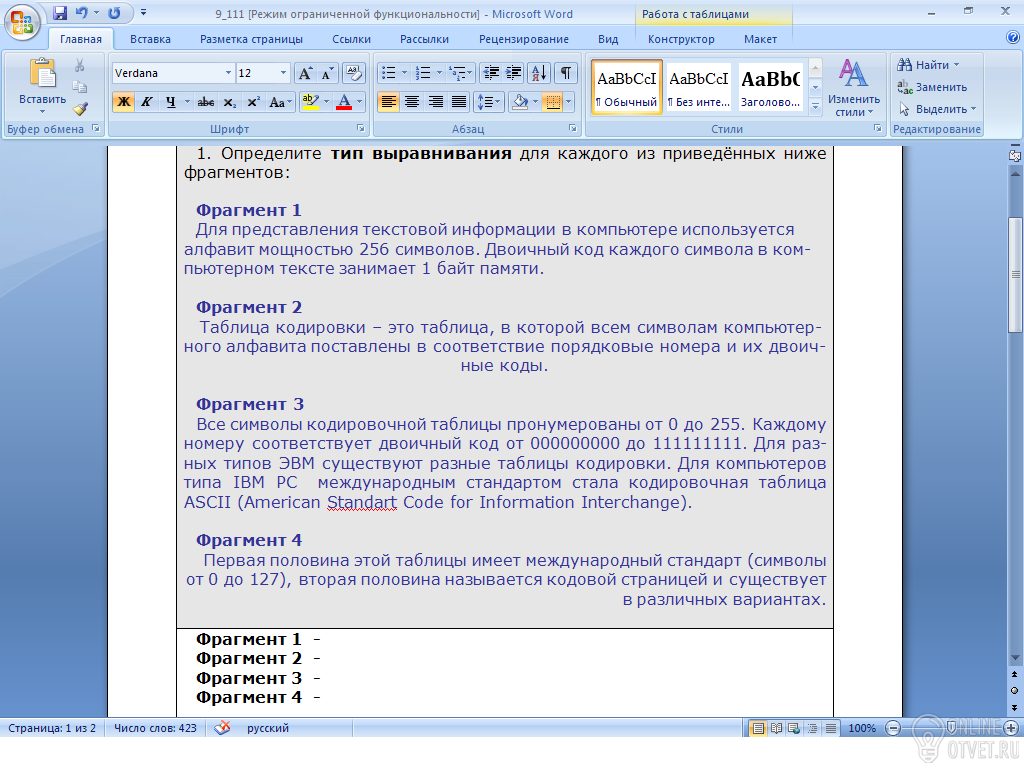Open the Разметка страницы tab

251,39
